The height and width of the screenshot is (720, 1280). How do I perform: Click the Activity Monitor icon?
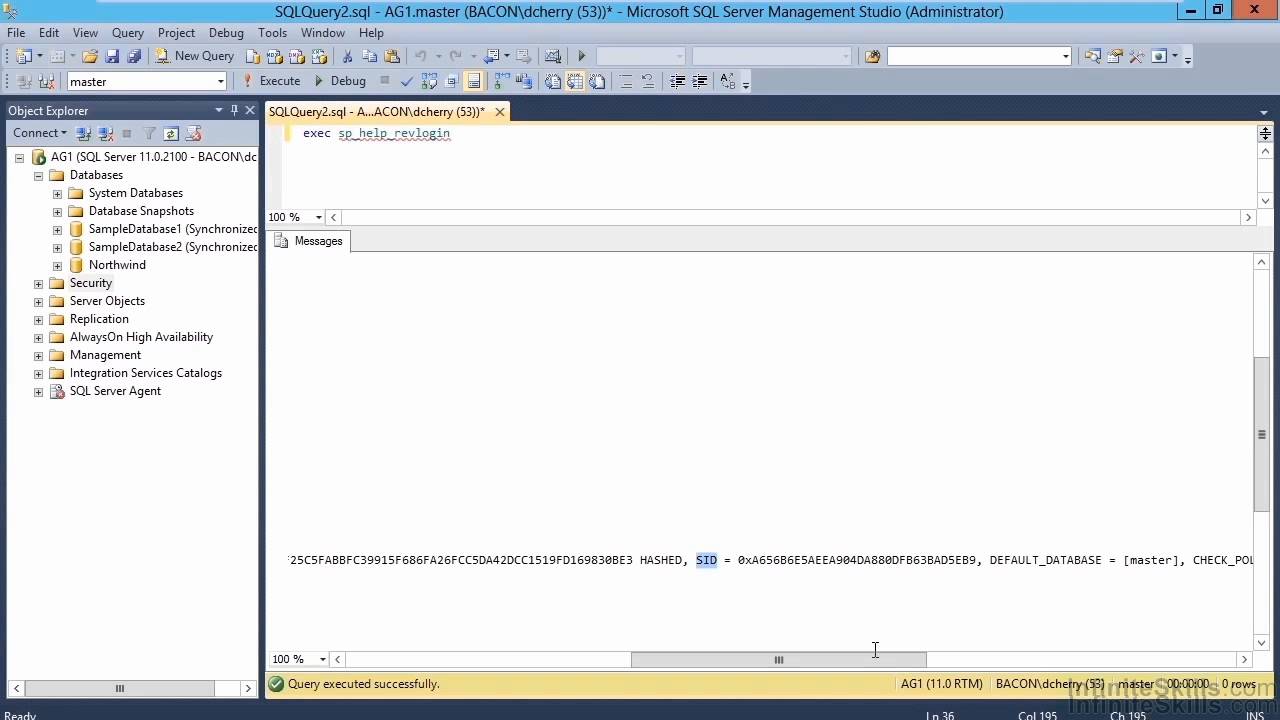(552, 56)
